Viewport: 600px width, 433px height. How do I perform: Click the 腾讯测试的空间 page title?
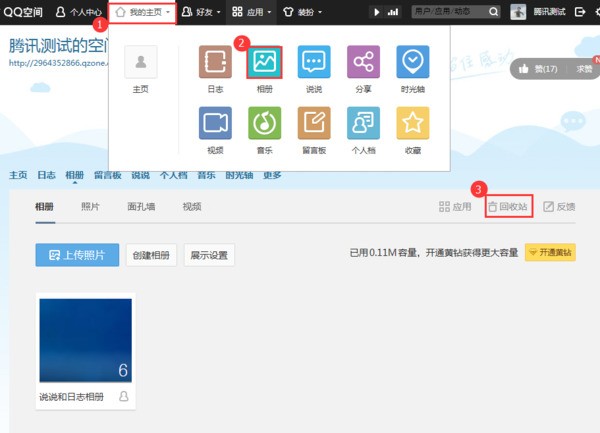59,46
